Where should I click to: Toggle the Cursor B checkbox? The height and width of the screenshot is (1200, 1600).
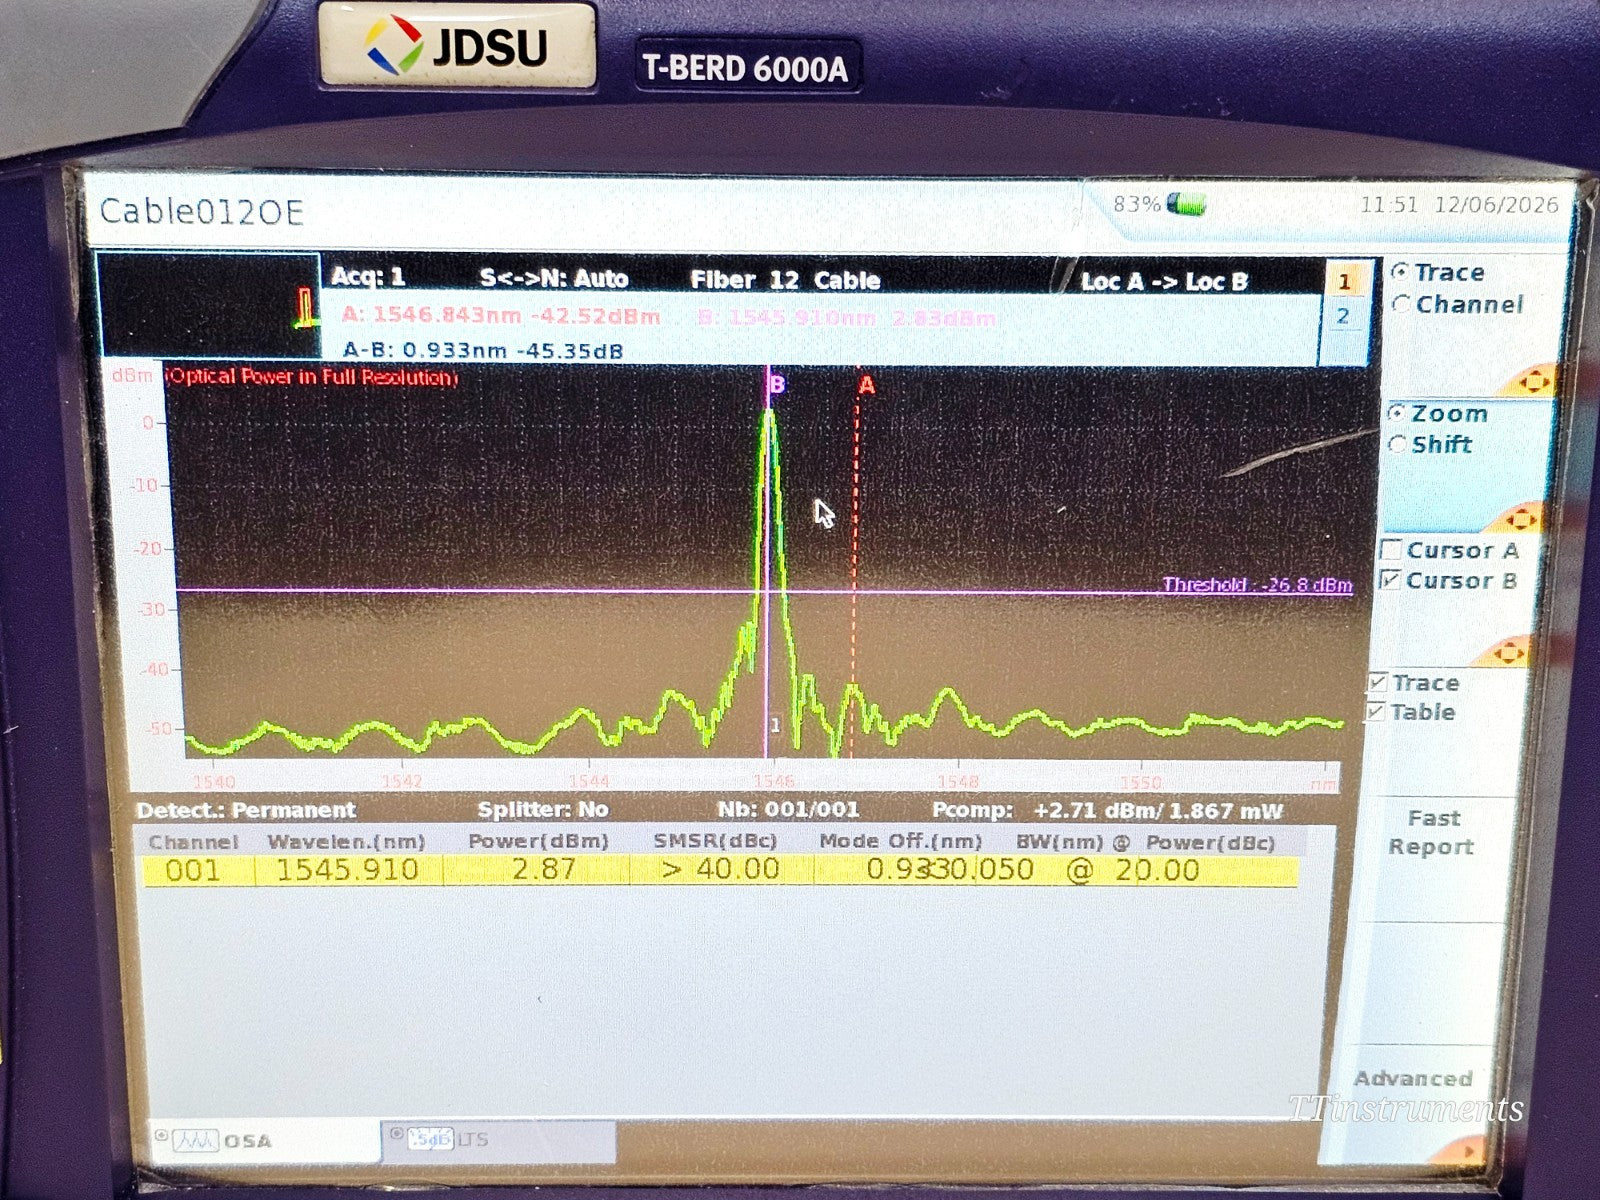(1390, 580)
